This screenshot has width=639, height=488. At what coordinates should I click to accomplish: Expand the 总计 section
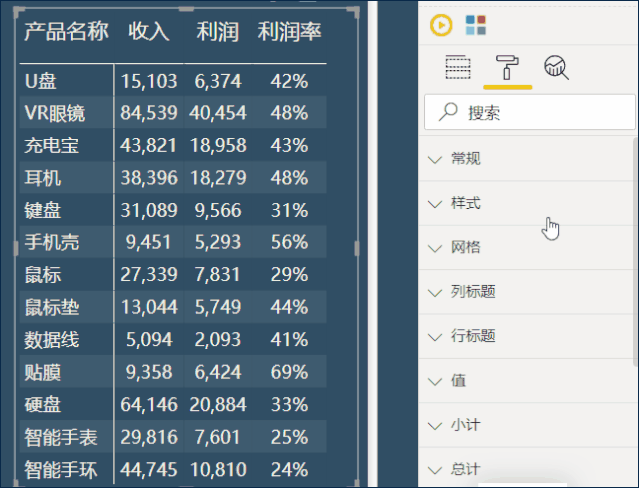(526, 469)
